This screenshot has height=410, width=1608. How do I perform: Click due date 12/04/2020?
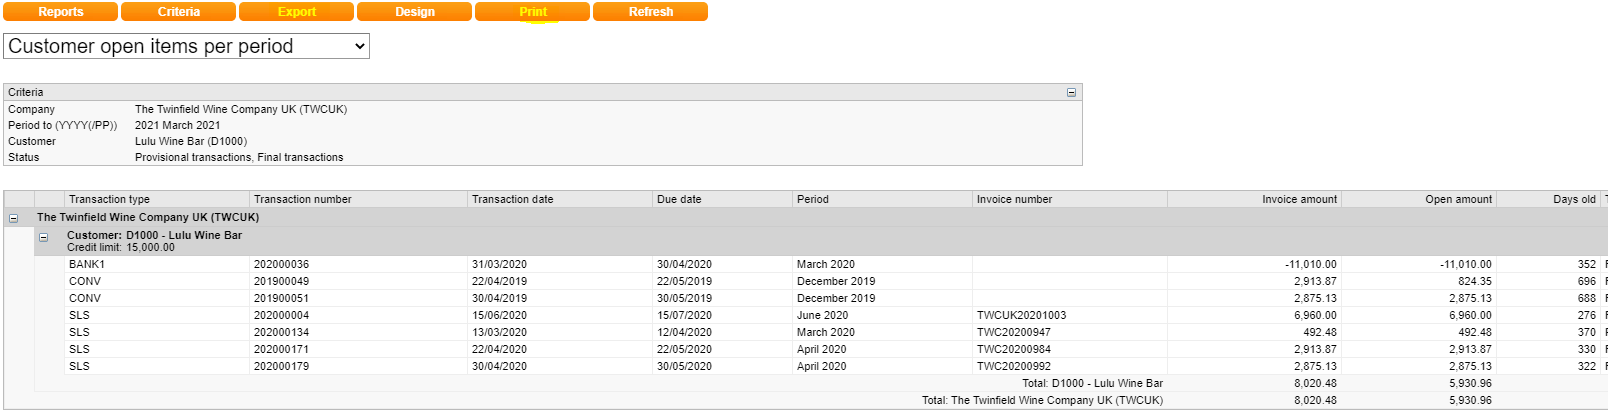coord(684,332)
